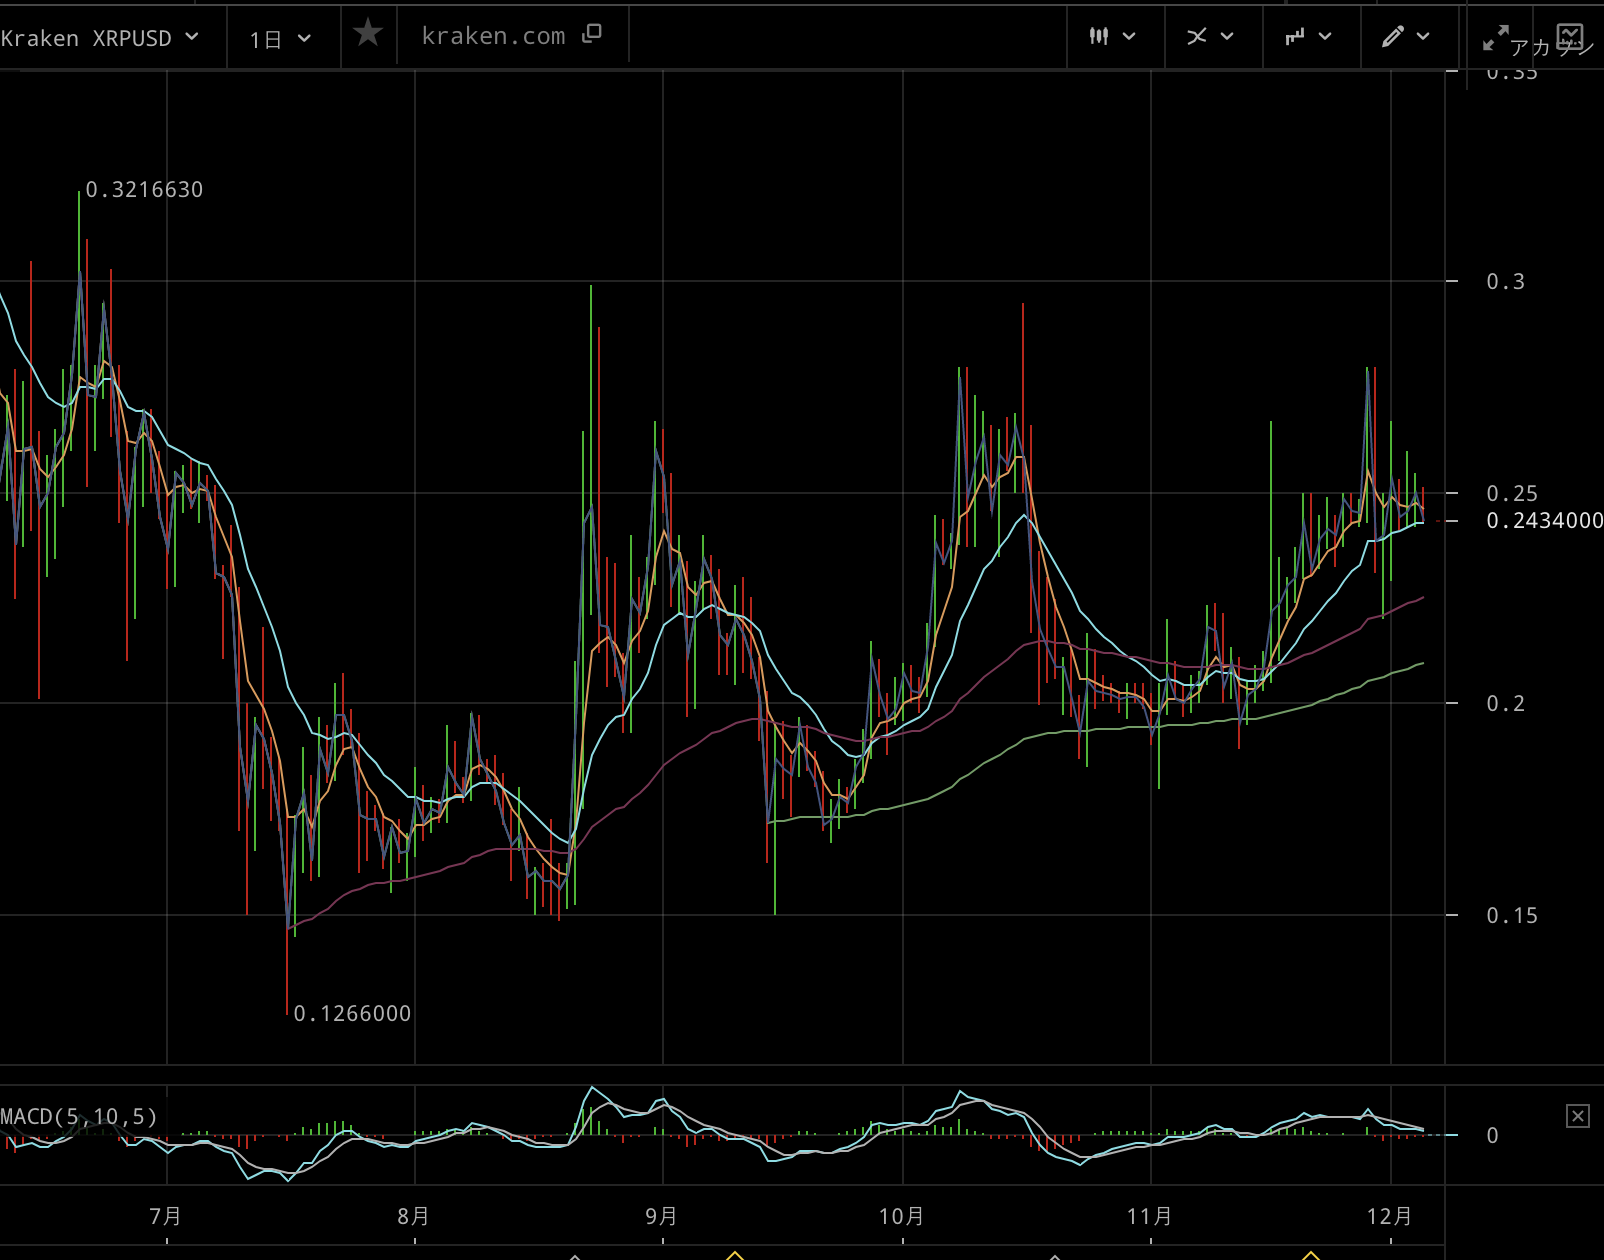Close the MACD indicator panel
The height and width of the screenshot is (1260, 1604).
click(1578, 1116)
